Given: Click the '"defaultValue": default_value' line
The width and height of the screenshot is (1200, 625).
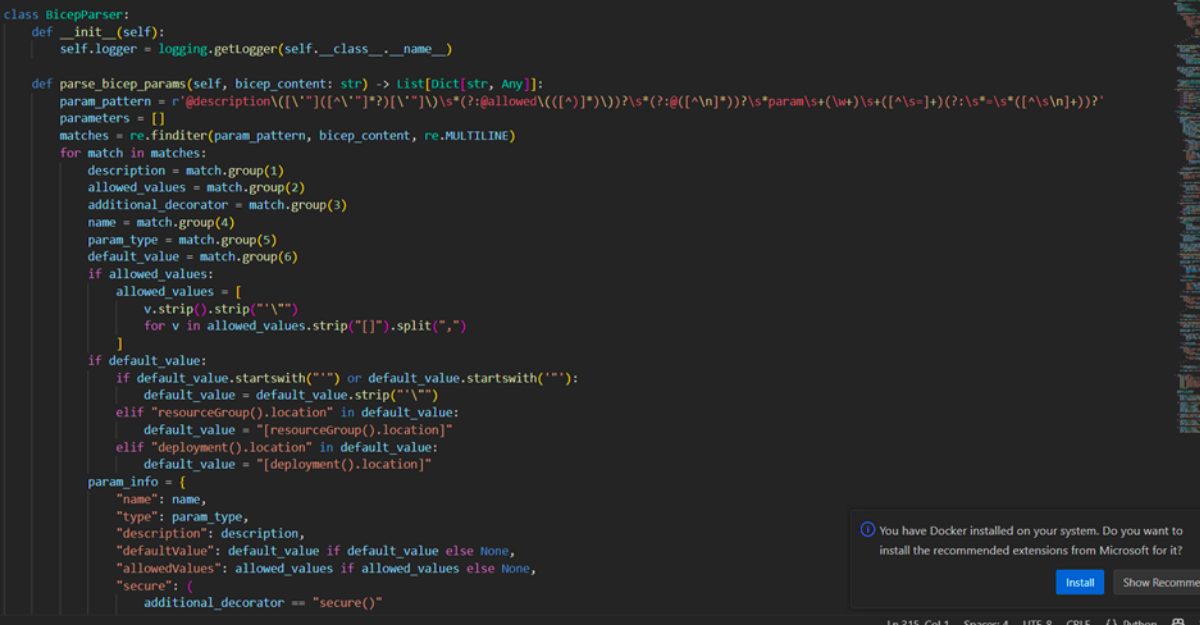Looking at the screenshot, I should click(315, 551).
